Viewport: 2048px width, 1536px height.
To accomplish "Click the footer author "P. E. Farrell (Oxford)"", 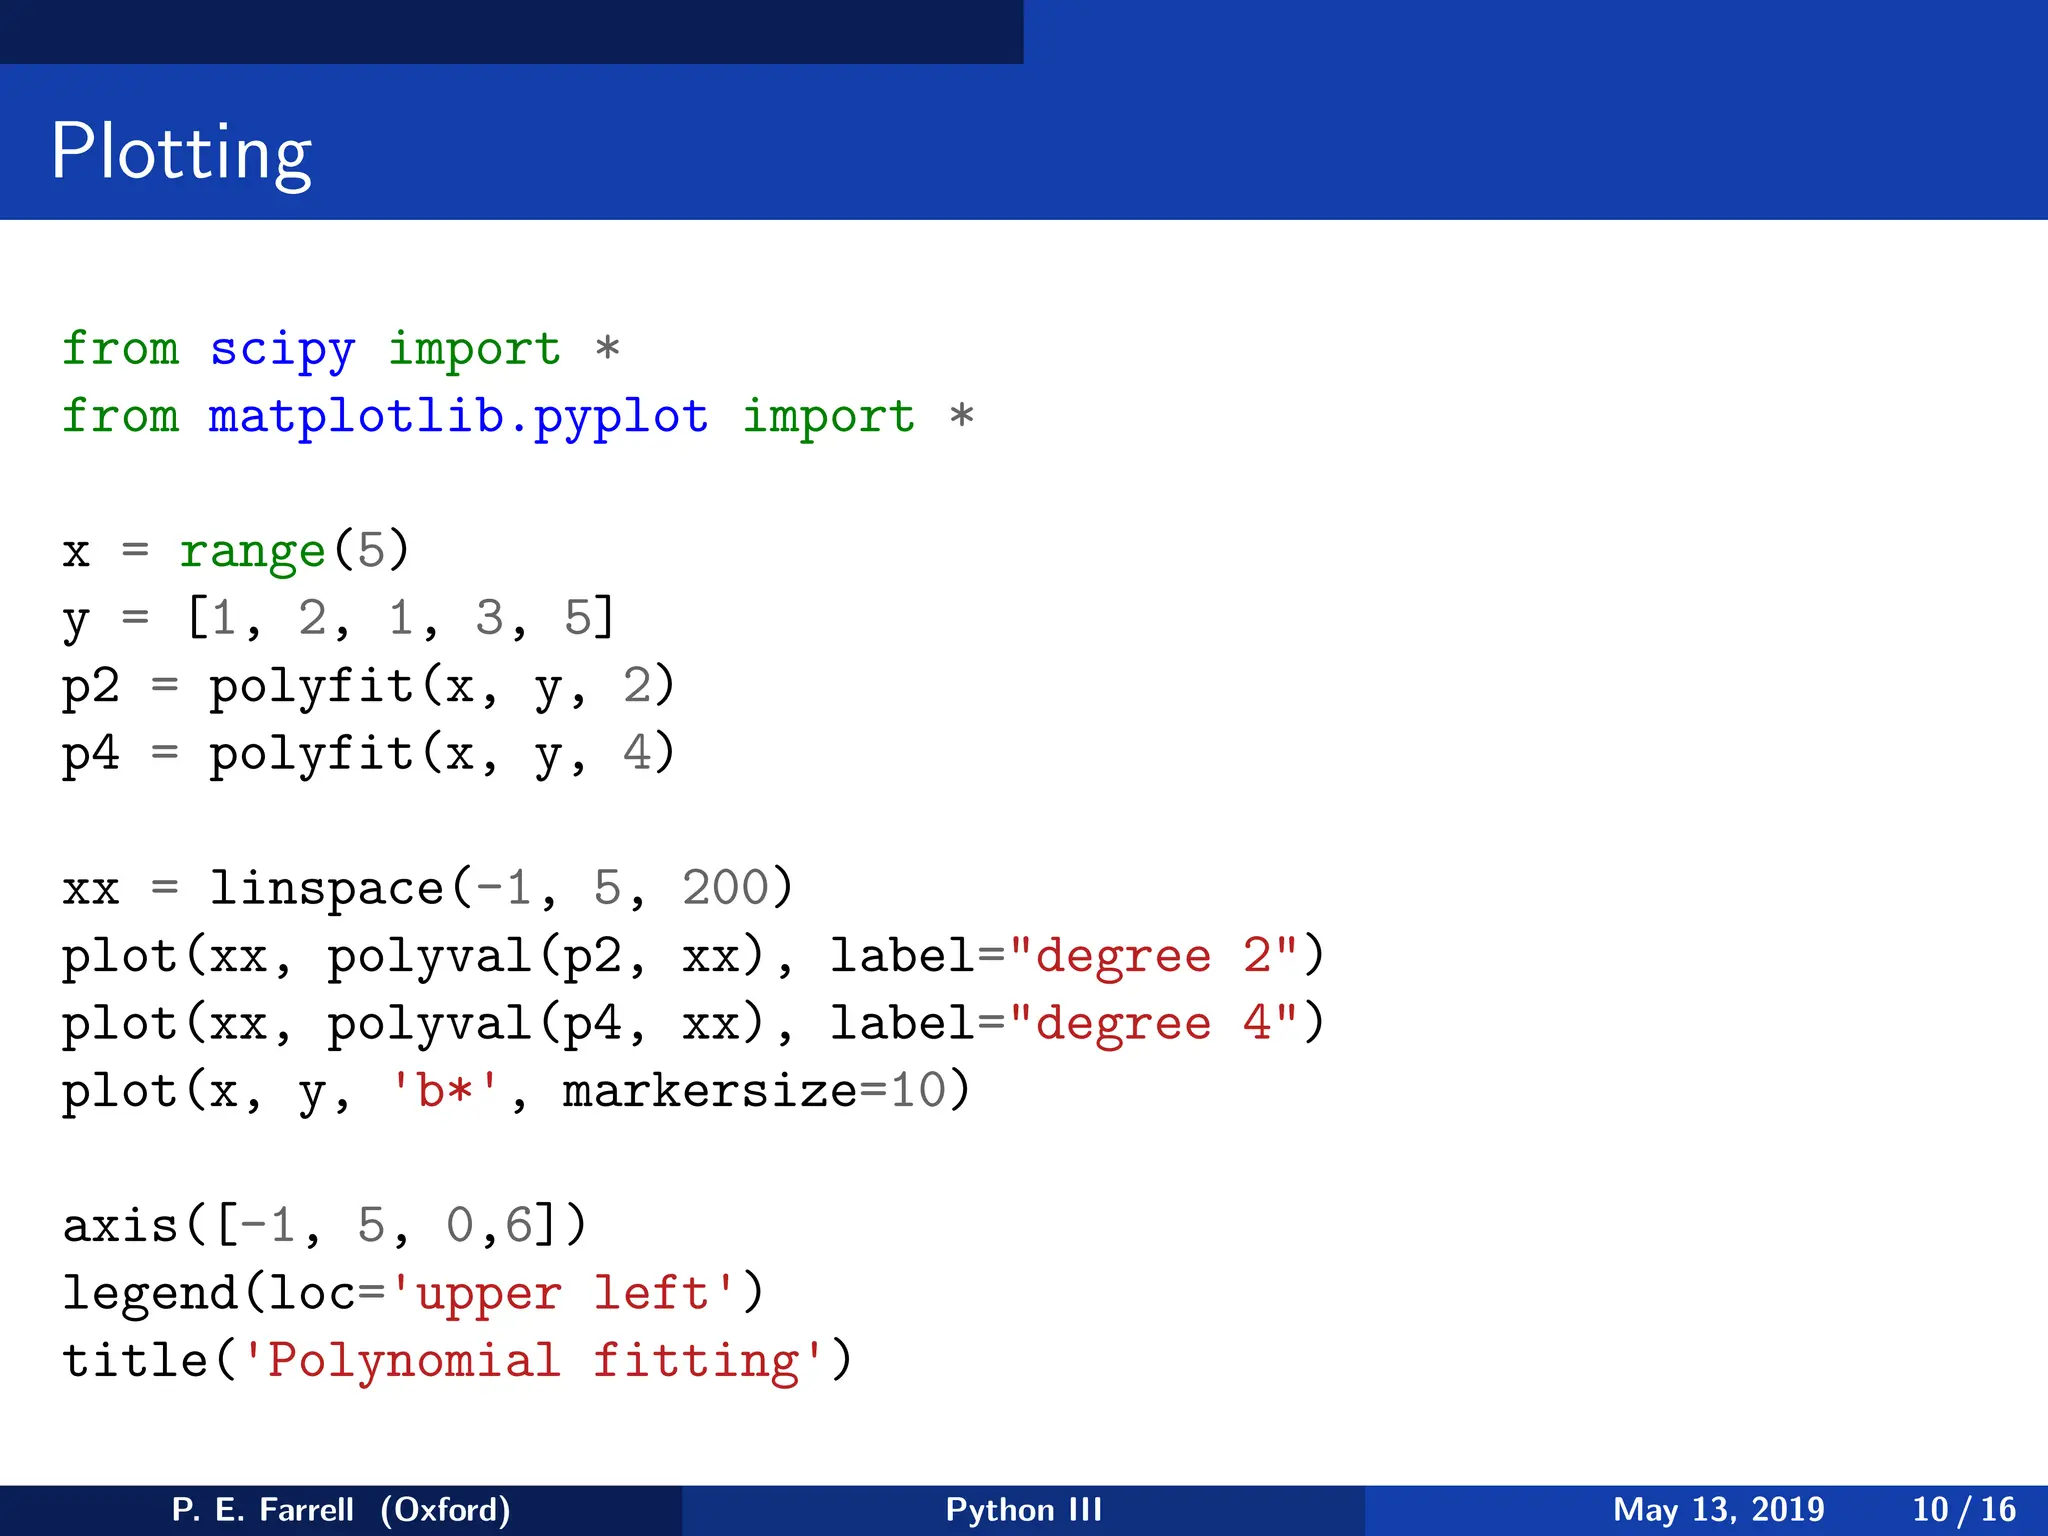I will pos(341,1509).
